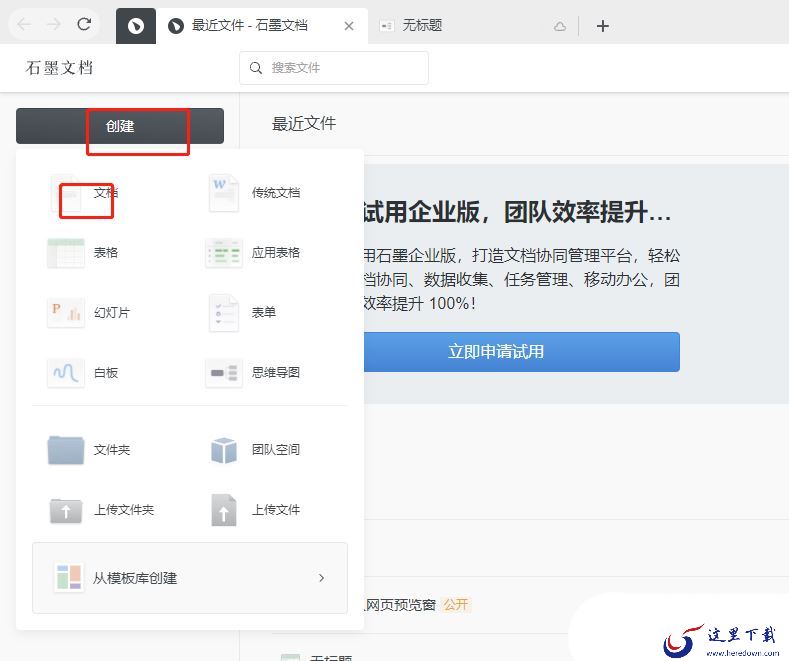Choose 表格 in the create menu

point(106,253)
